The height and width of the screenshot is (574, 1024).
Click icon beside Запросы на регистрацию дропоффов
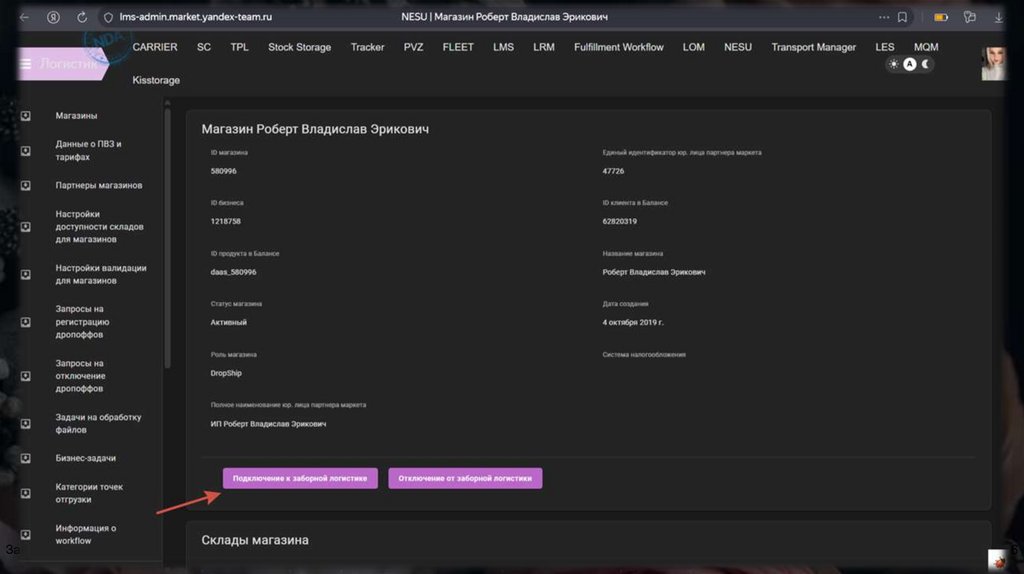(x=25, y=322)
